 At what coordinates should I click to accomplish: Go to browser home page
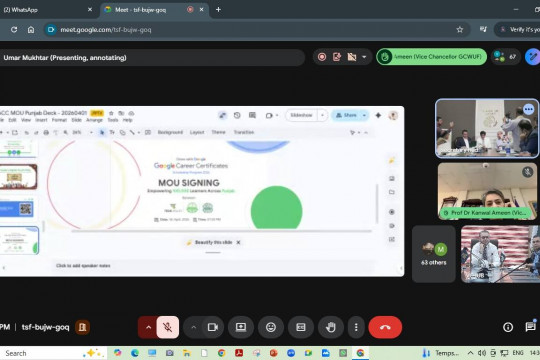[31, 30]
